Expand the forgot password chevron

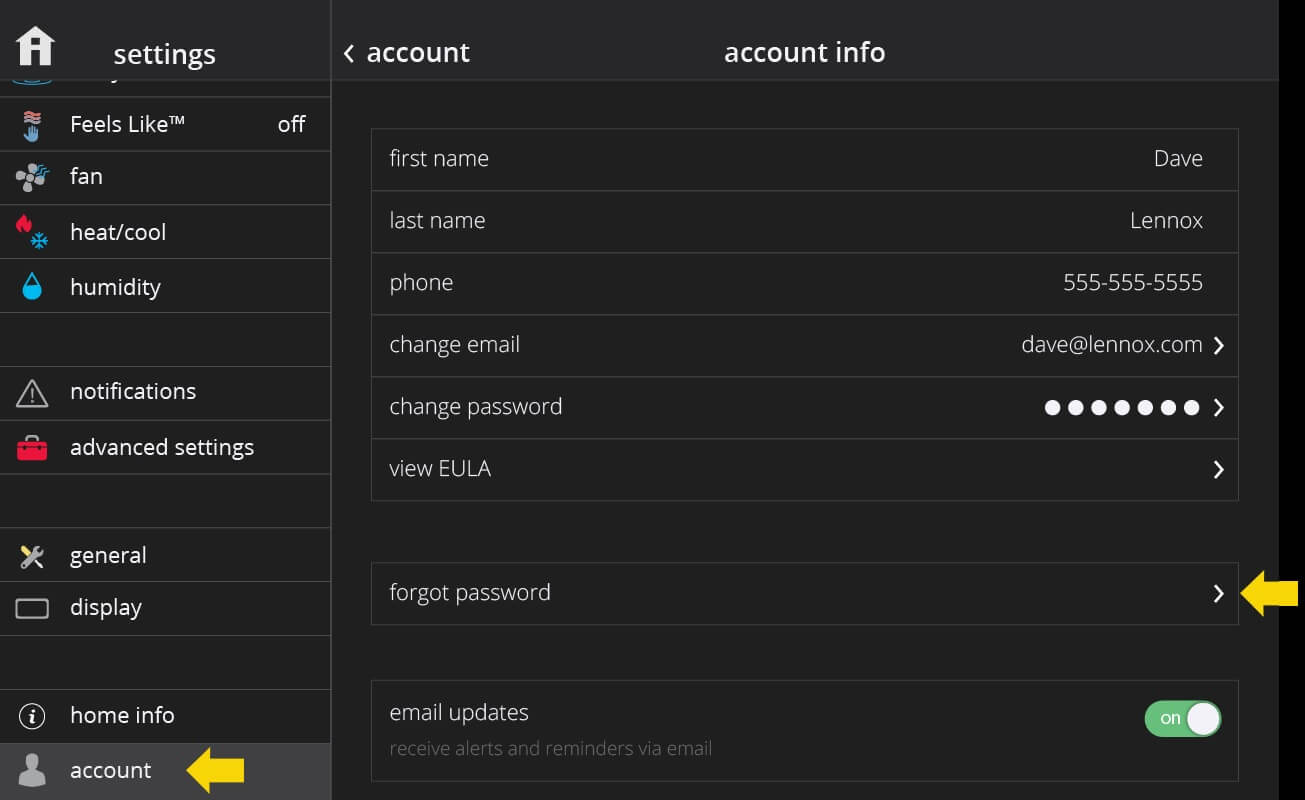[1218, 594]
